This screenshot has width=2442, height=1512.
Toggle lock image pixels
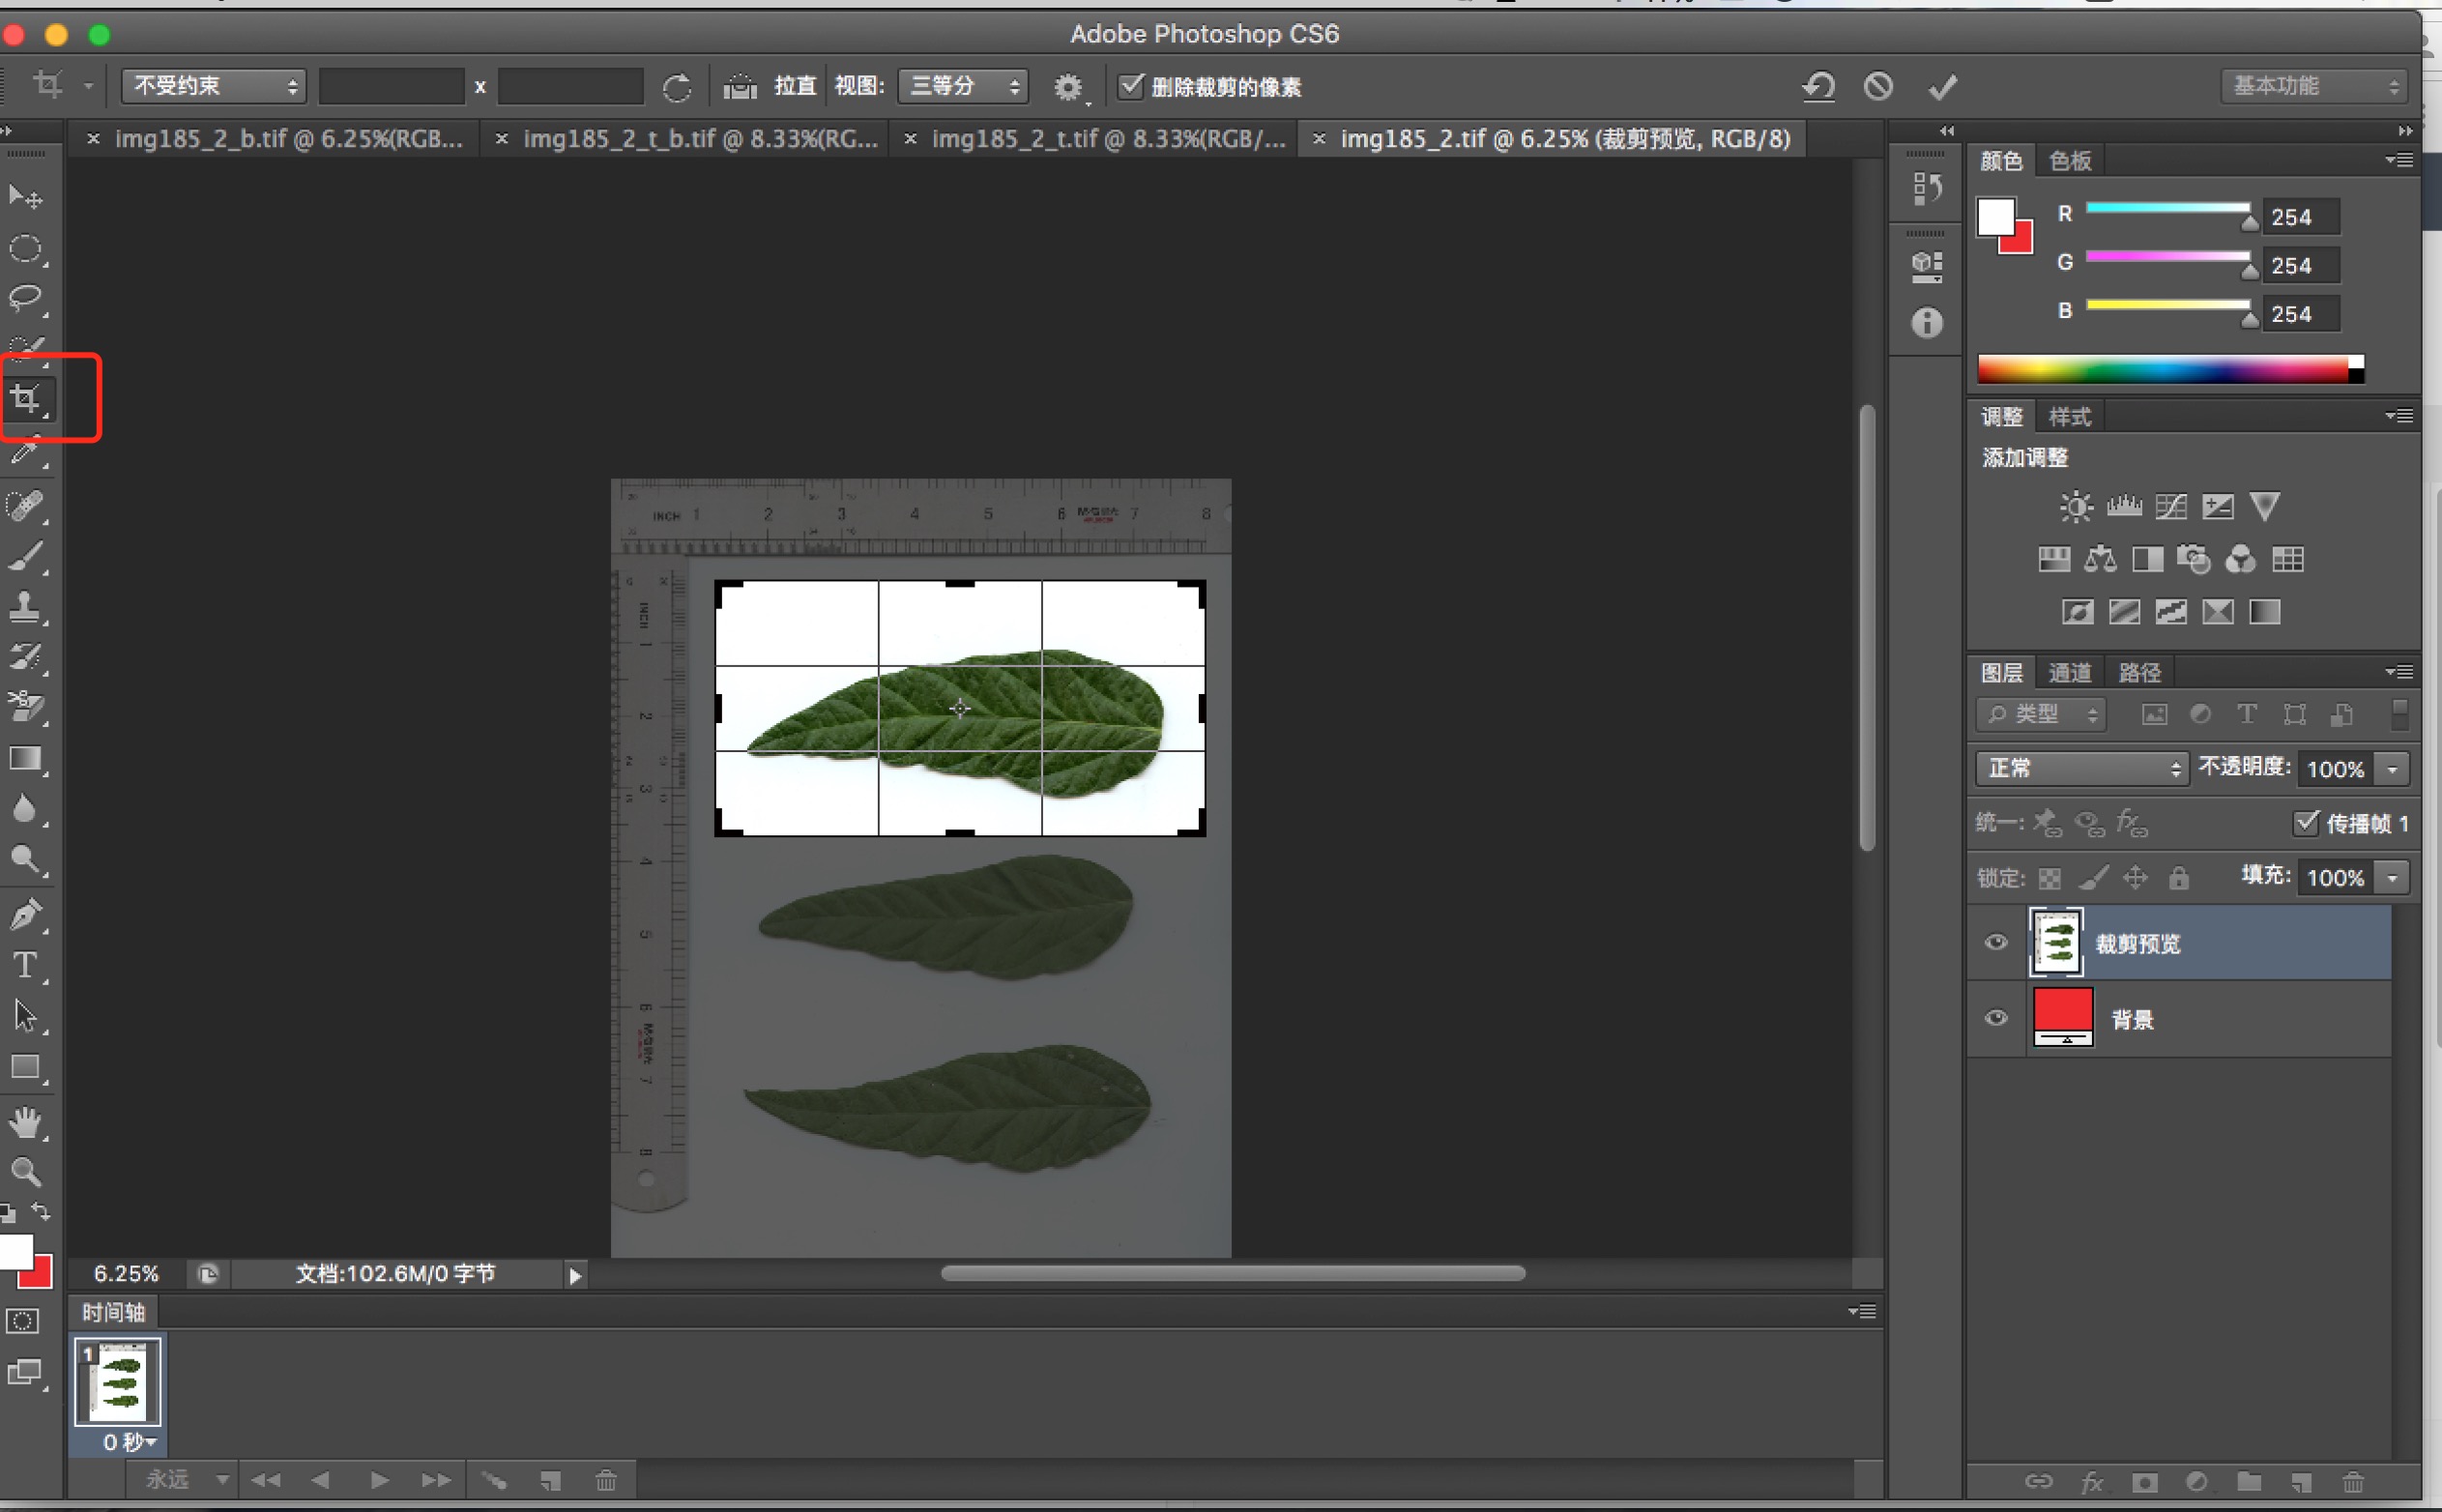tap(2093, 878)
